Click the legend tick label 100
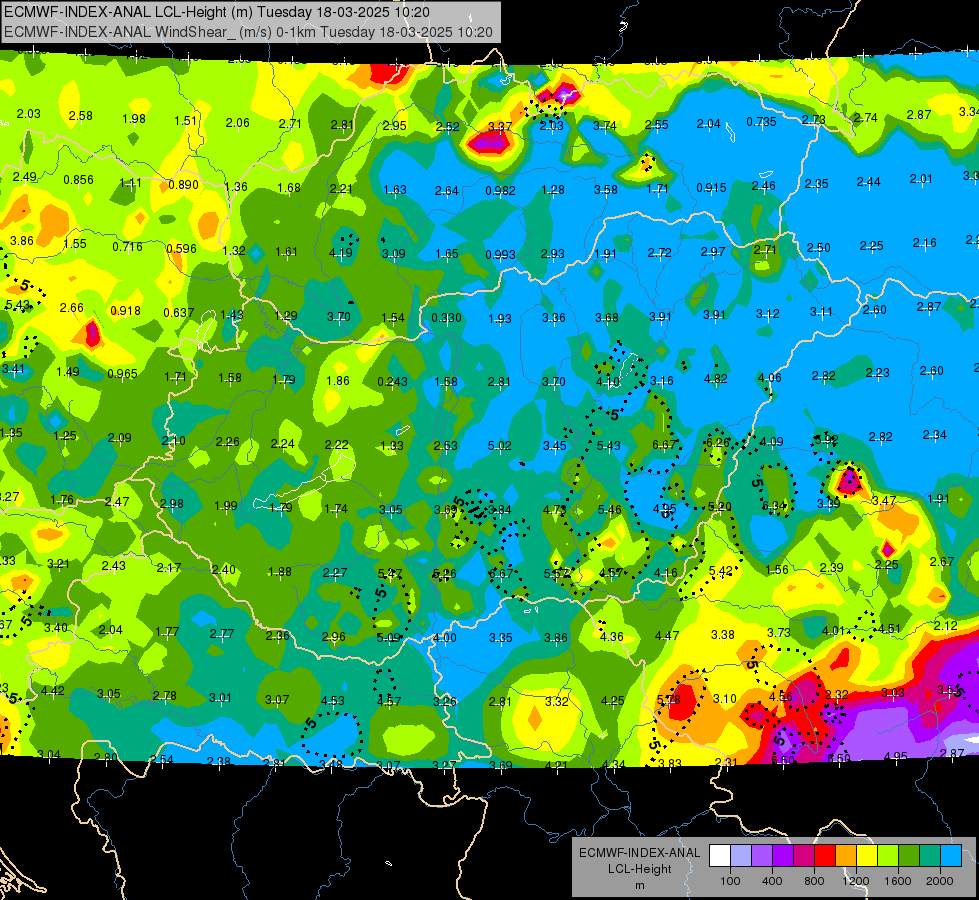 (x=730, y=881)
